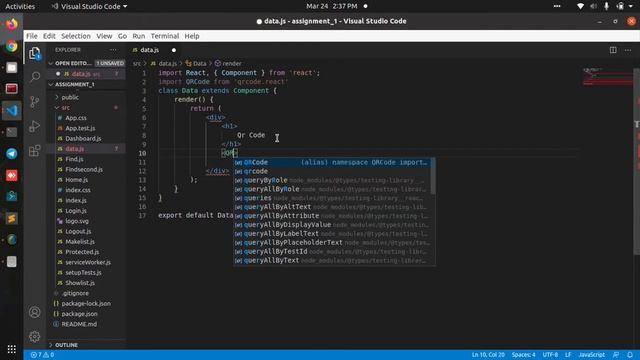
Task: Open the File menu
Action: click(32, 36)
